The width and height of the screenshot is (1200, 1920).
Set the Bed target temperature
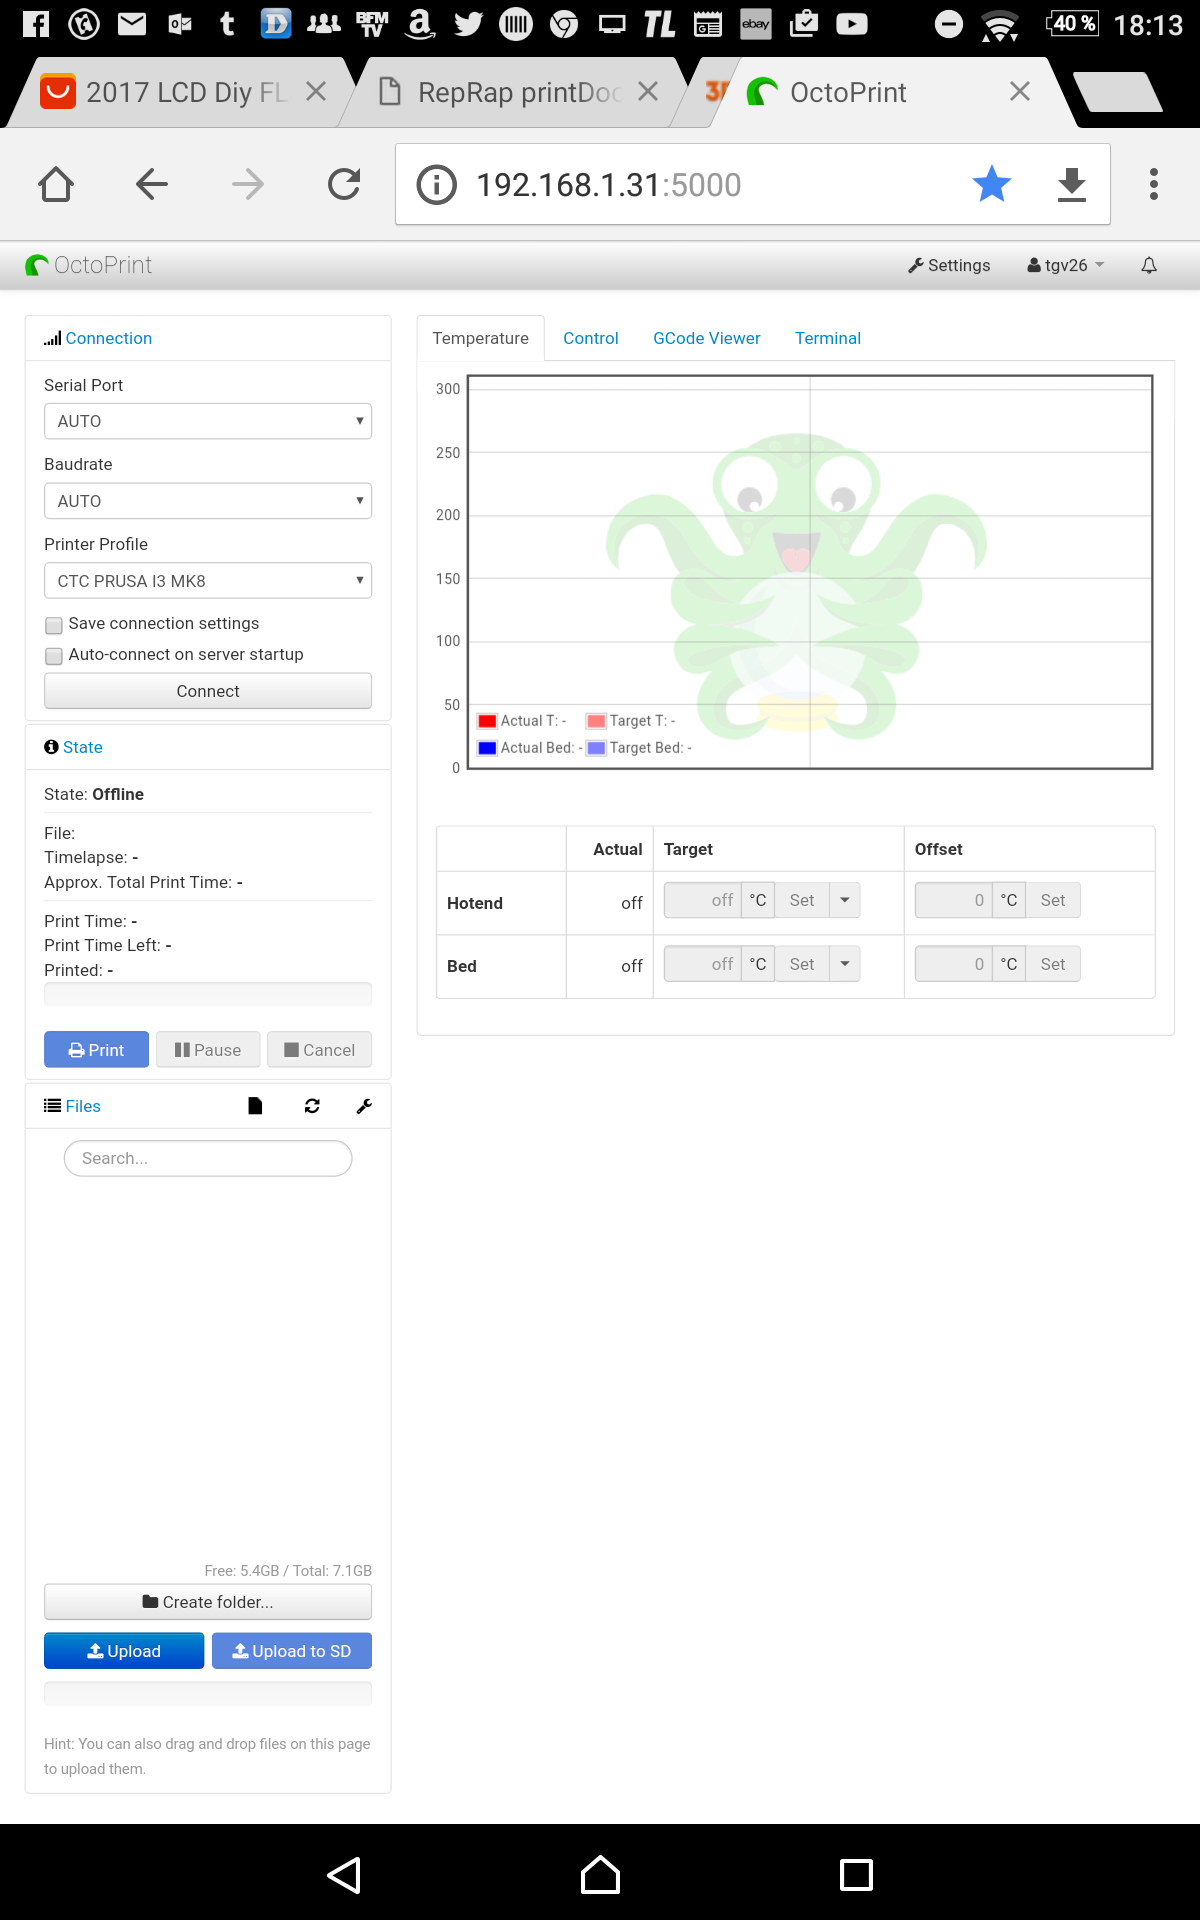(x=802, y=964)
